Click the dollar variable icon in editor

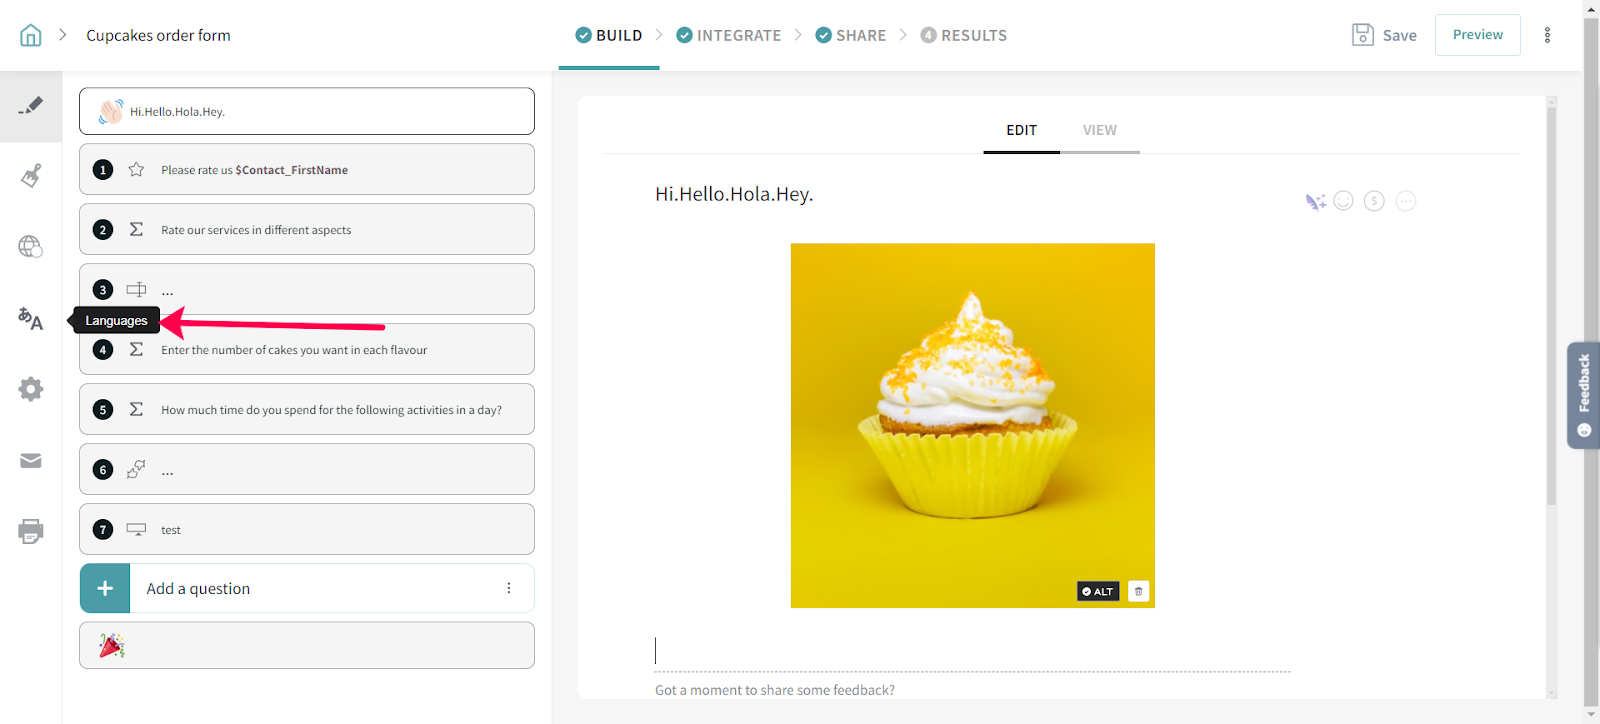click(x=1375, y=201)
